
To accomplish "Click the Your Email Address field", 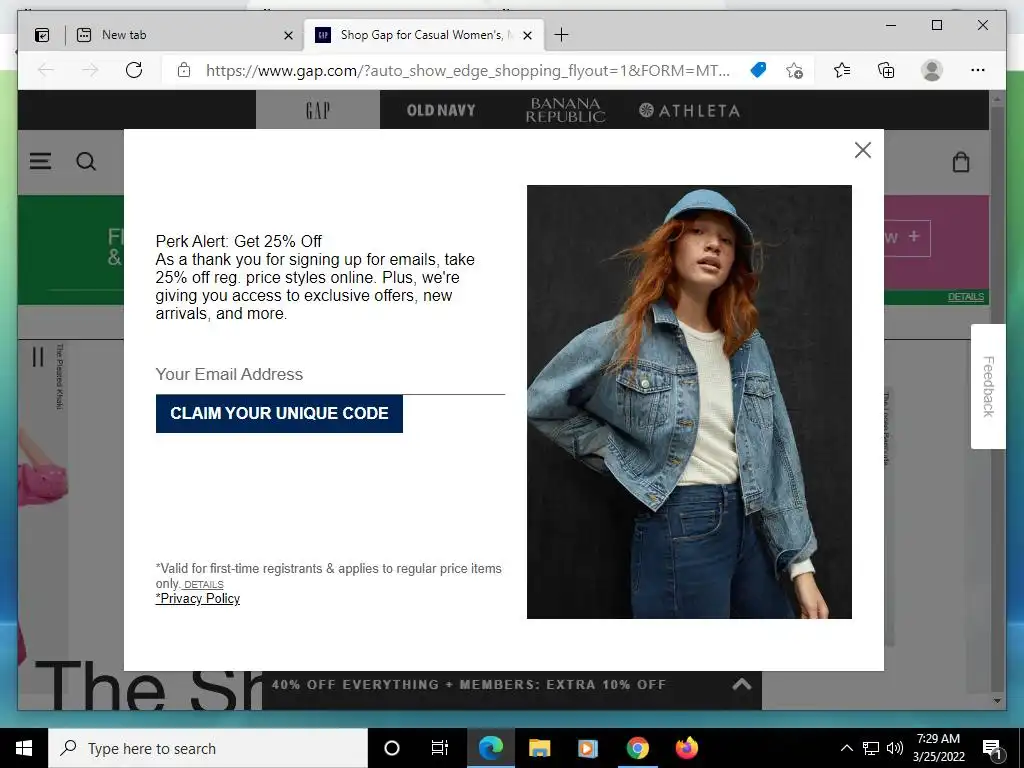I will (330, 375).
